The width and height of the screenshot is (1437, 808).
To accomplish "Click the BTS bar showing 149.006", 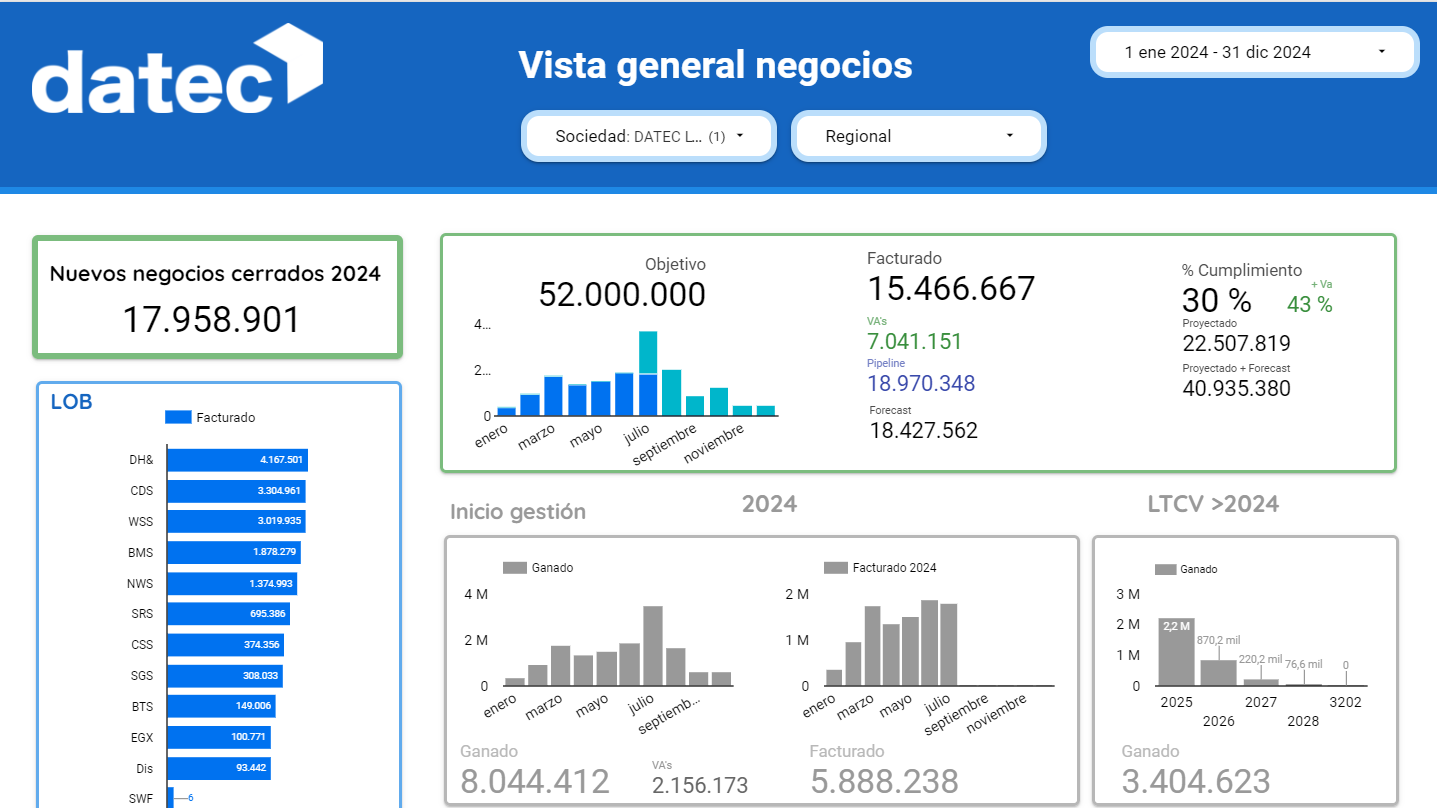I will [x=221, y=706].
